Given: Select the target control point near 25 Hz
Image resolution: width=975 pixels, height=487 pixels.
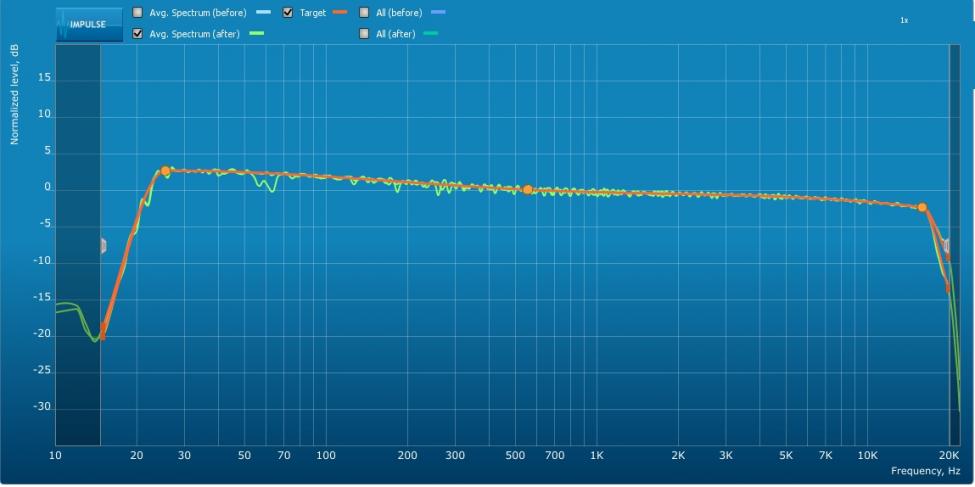Looking at the screenshot, I should pyautogui.click(x=165, y=171).
